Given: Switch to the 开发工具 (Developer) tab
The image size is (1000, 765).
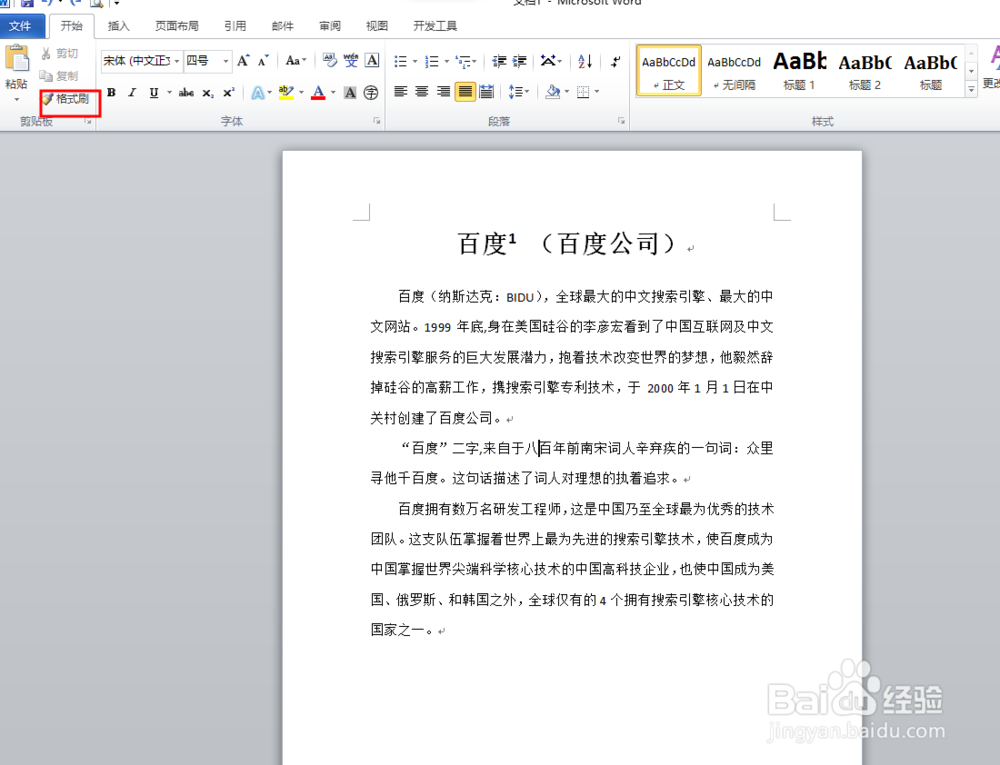Looking at the screenshot, I should 435,26.
